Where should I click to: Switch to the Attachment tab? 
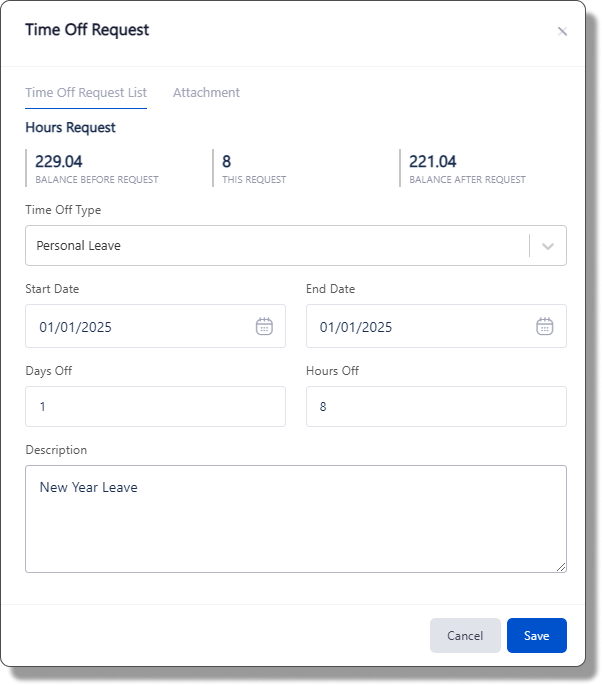click(x=206, y=93)
